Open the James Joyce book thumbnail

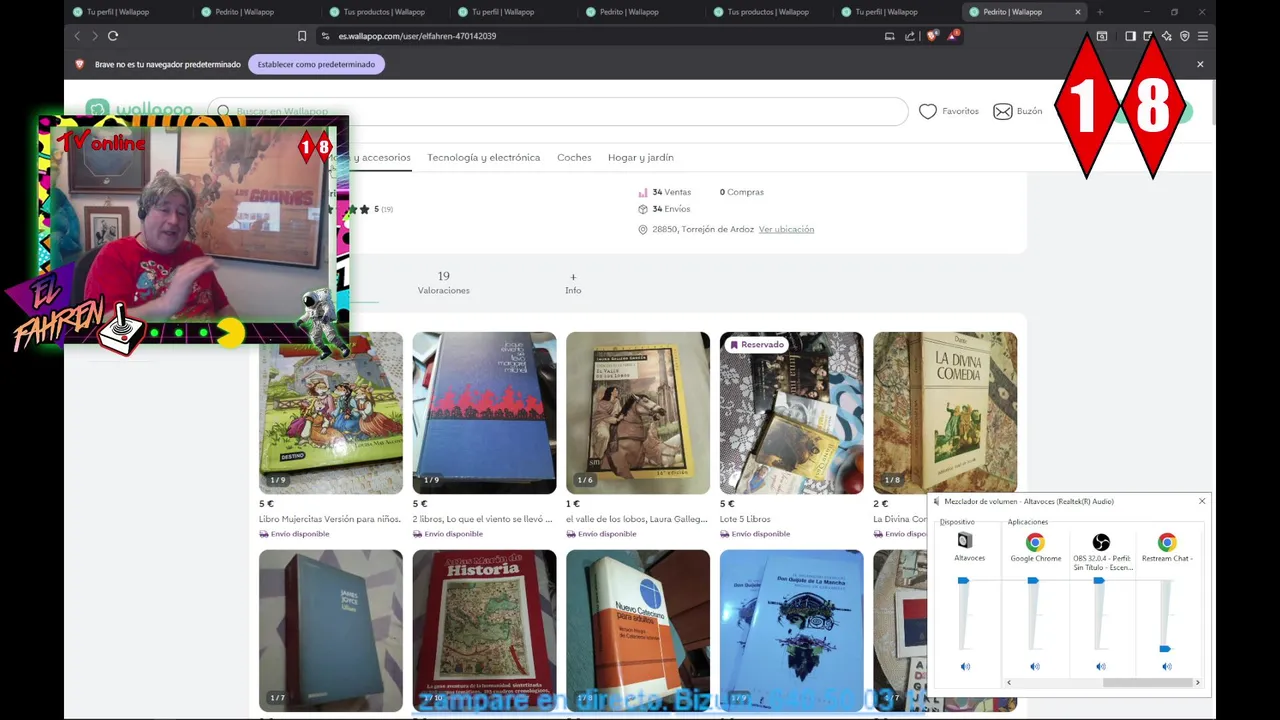pos(331,630)
